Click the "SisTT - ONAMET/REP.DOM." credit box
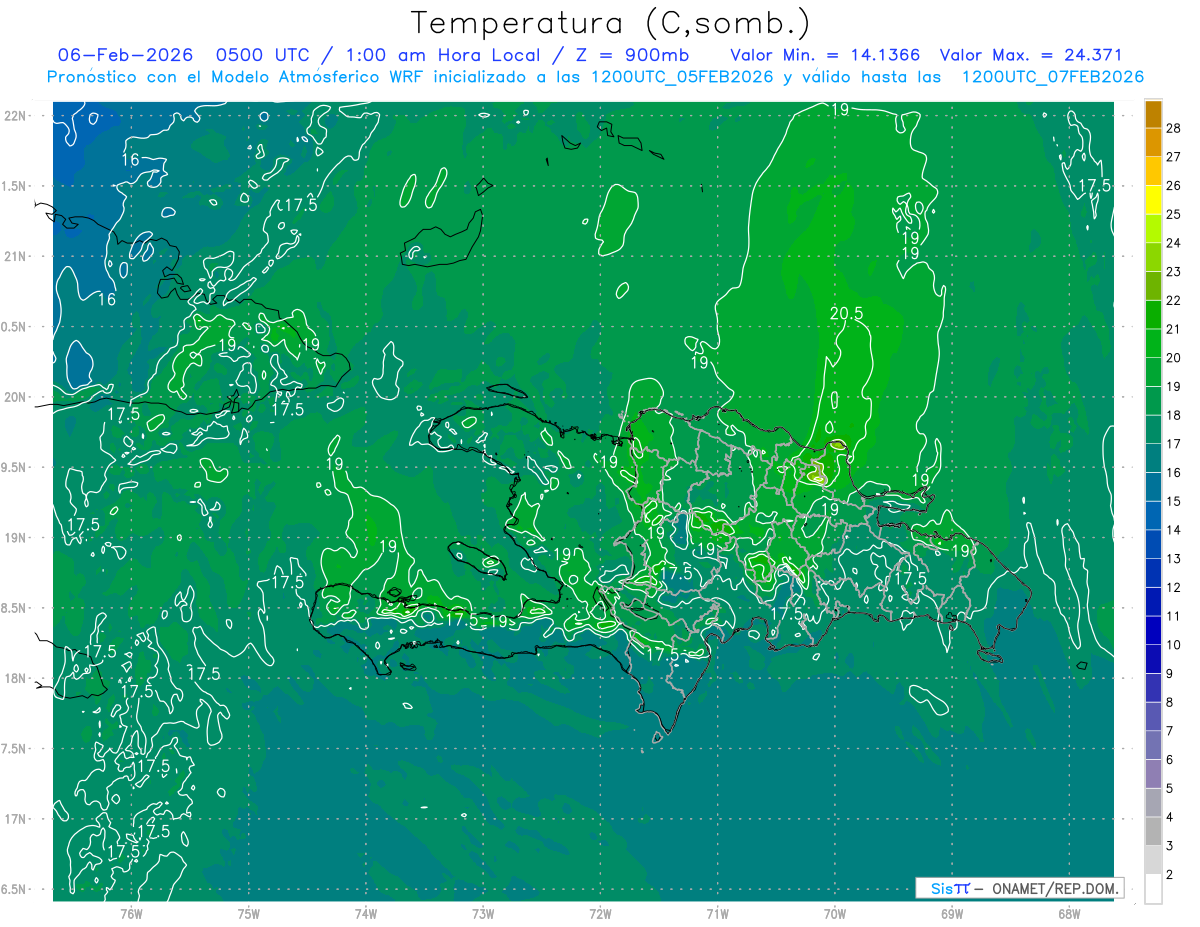The image size is (1200, 927). (1020, 888)
